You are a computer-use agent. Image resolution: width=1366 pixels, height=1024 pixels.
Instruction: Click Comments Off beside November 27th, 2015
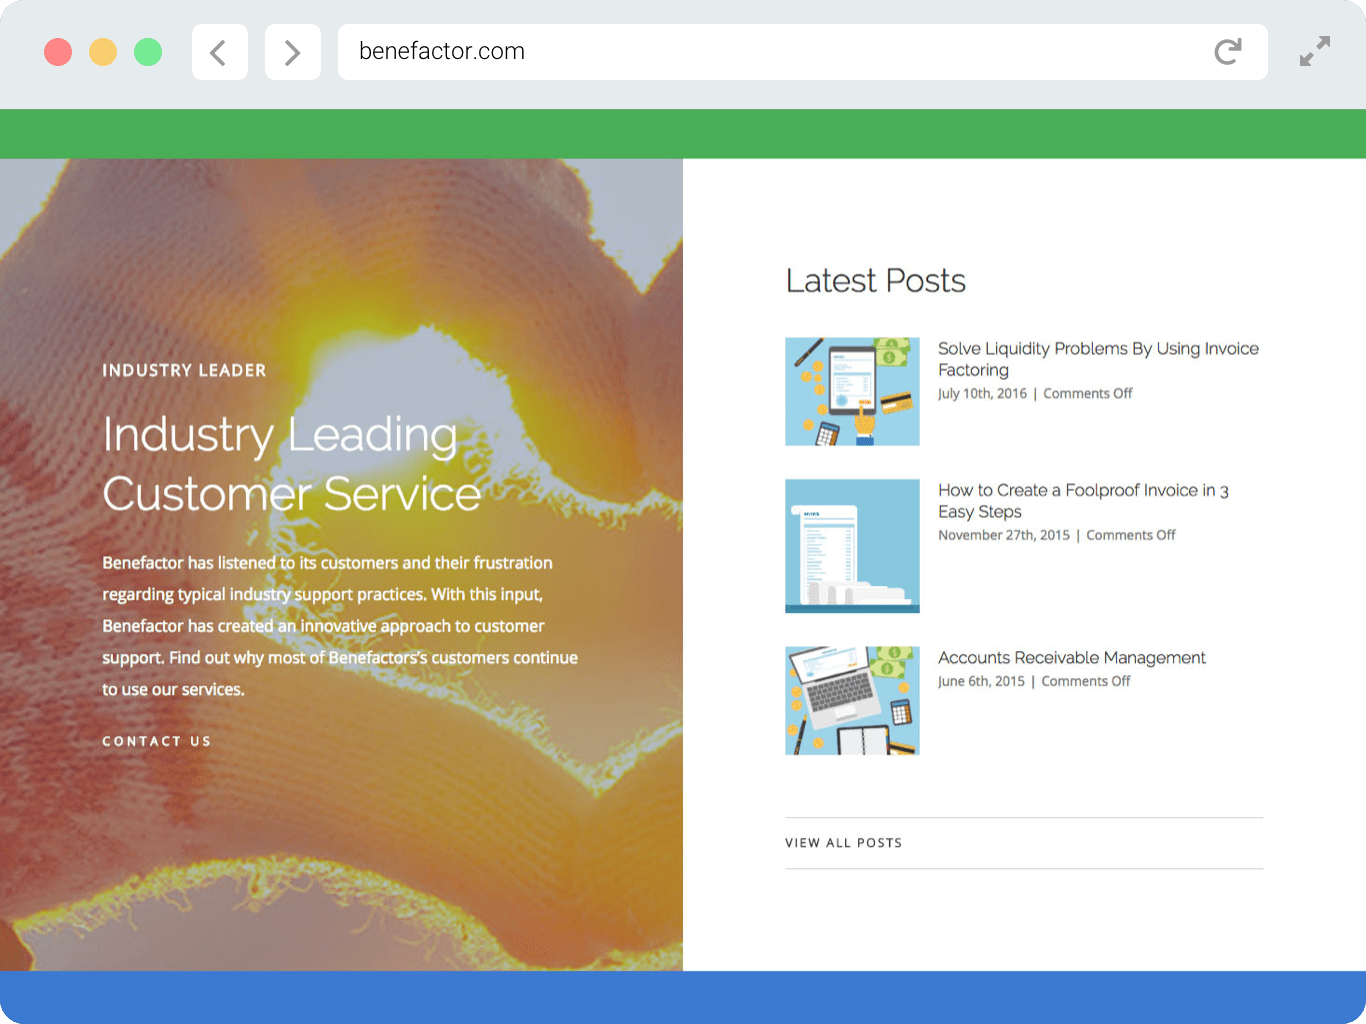point(1131,536)
